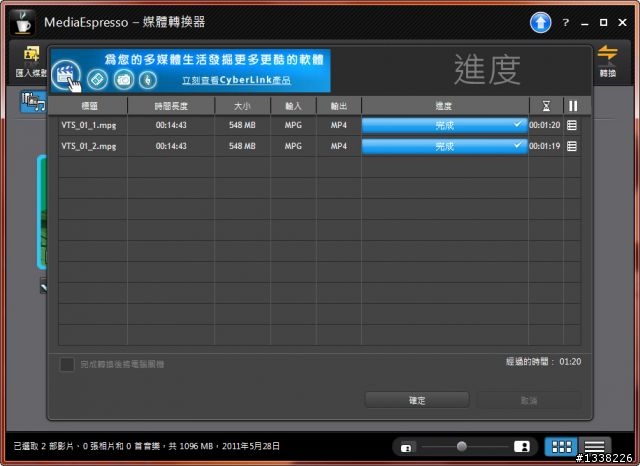Click completed progress bar of VTS_01_2.mpg

pyautogui.click(x=444, y=146)
